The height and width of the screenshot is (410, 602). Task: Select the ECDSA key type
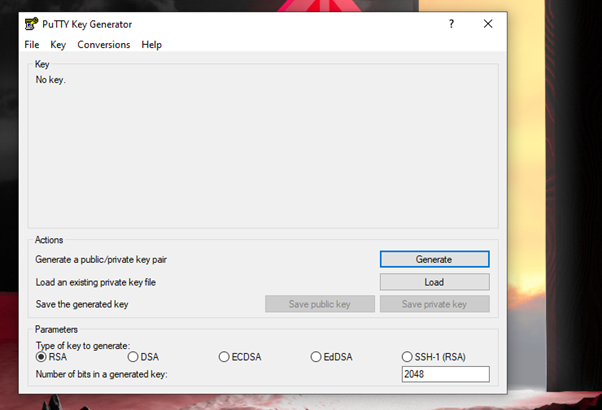(240, 357)
